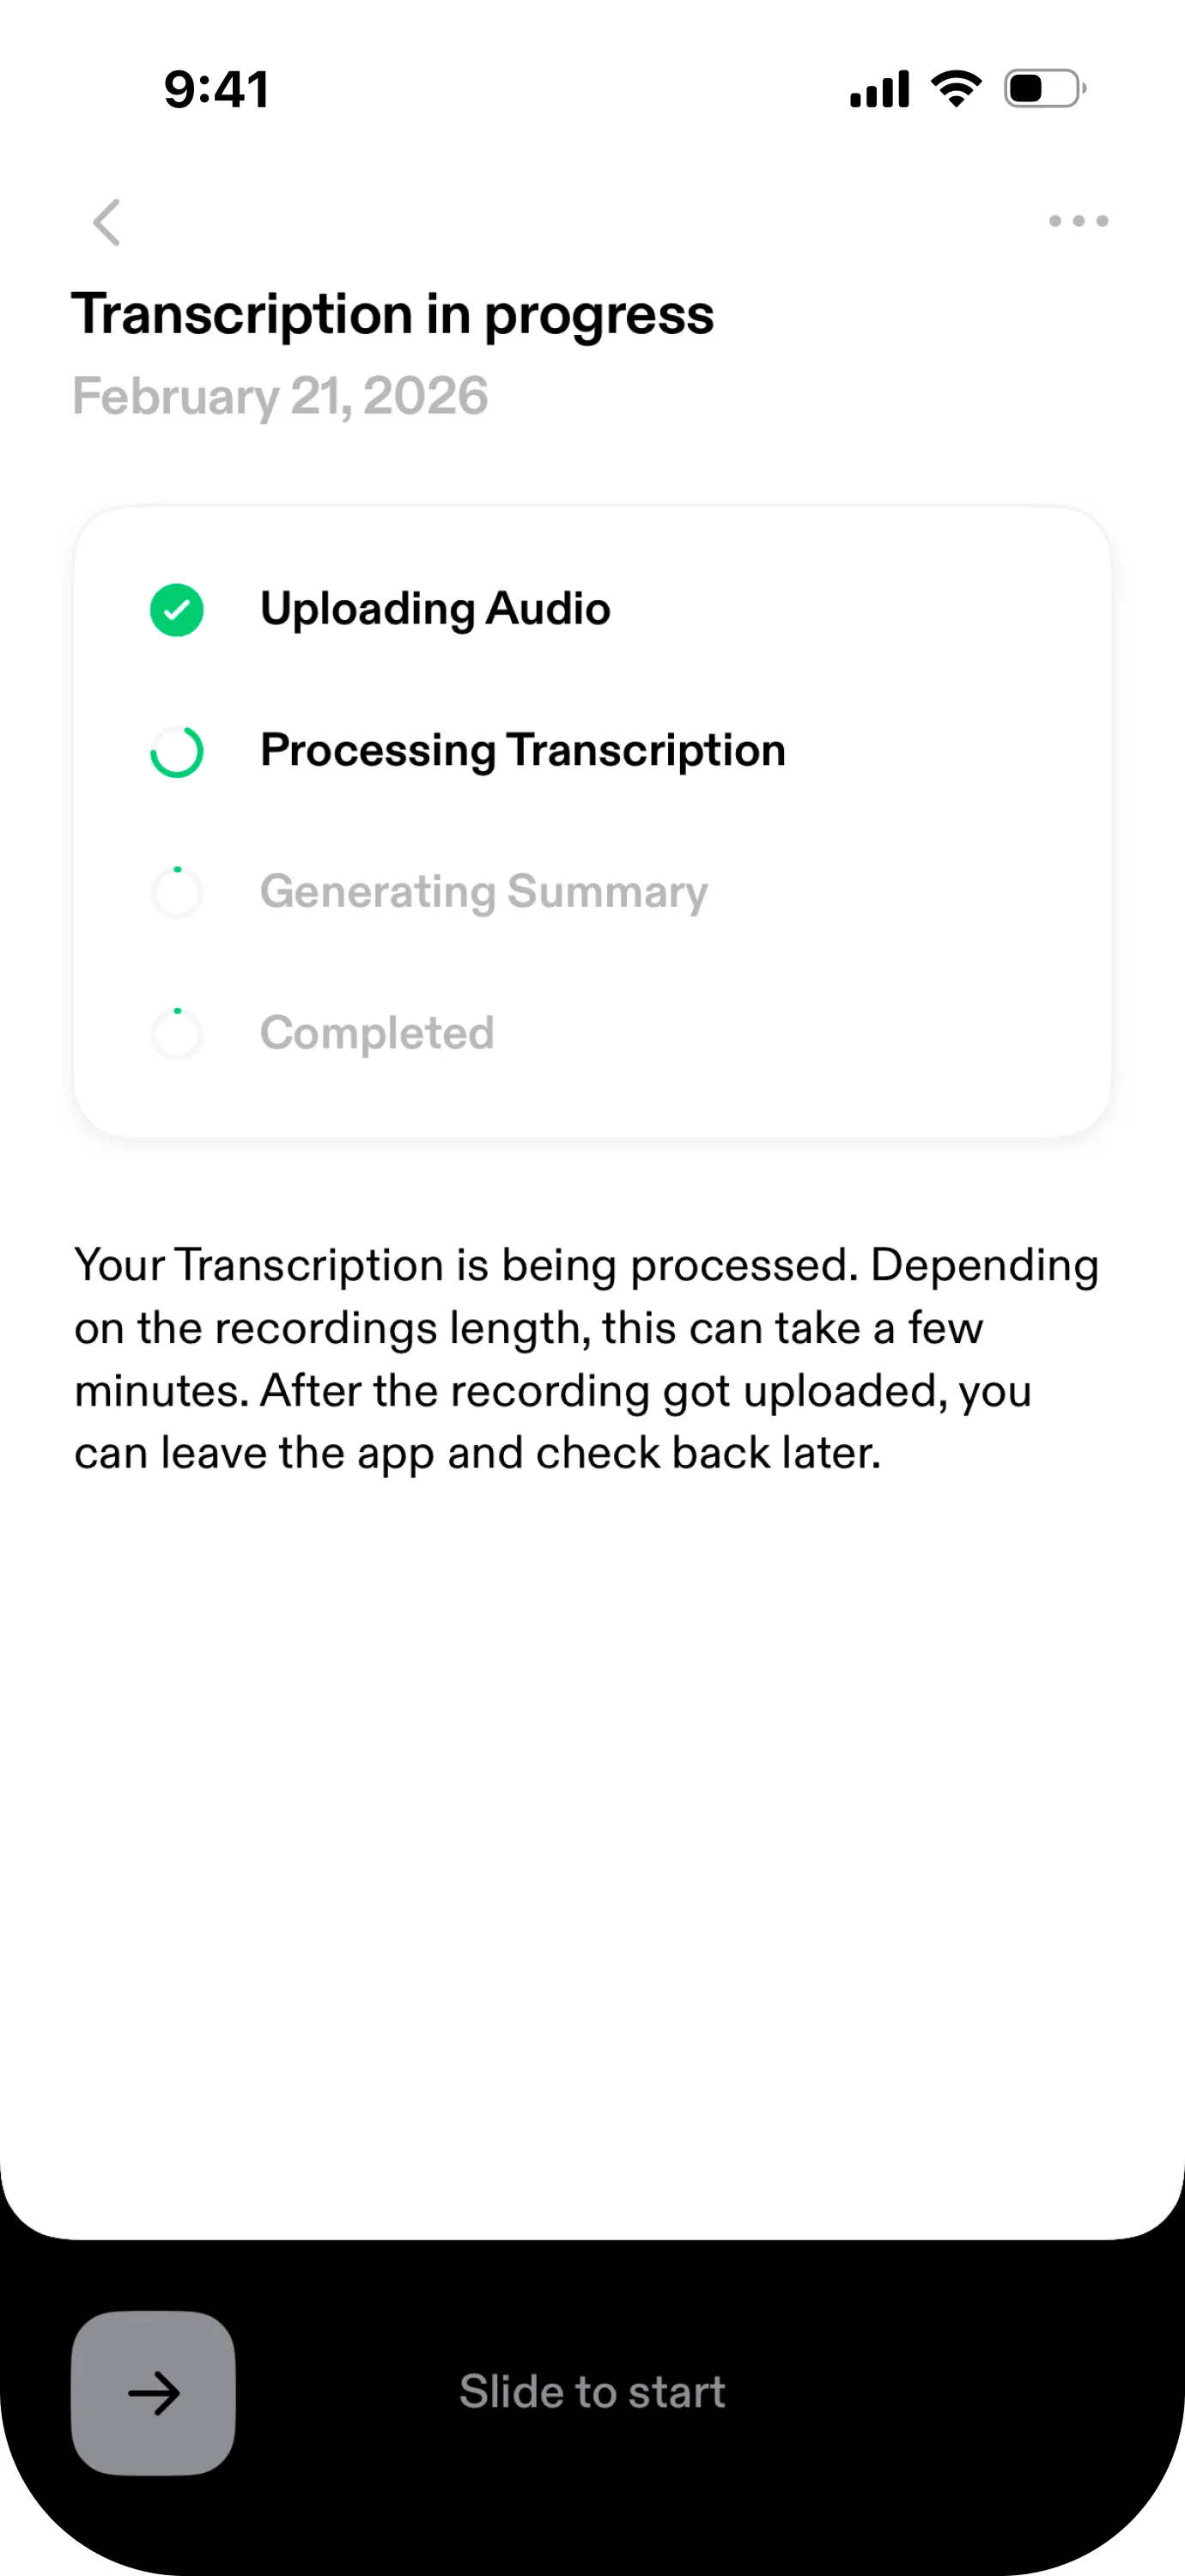Click the pending circle beside Generating Summary
The image size is (1185, 2576).
point(177,893)
